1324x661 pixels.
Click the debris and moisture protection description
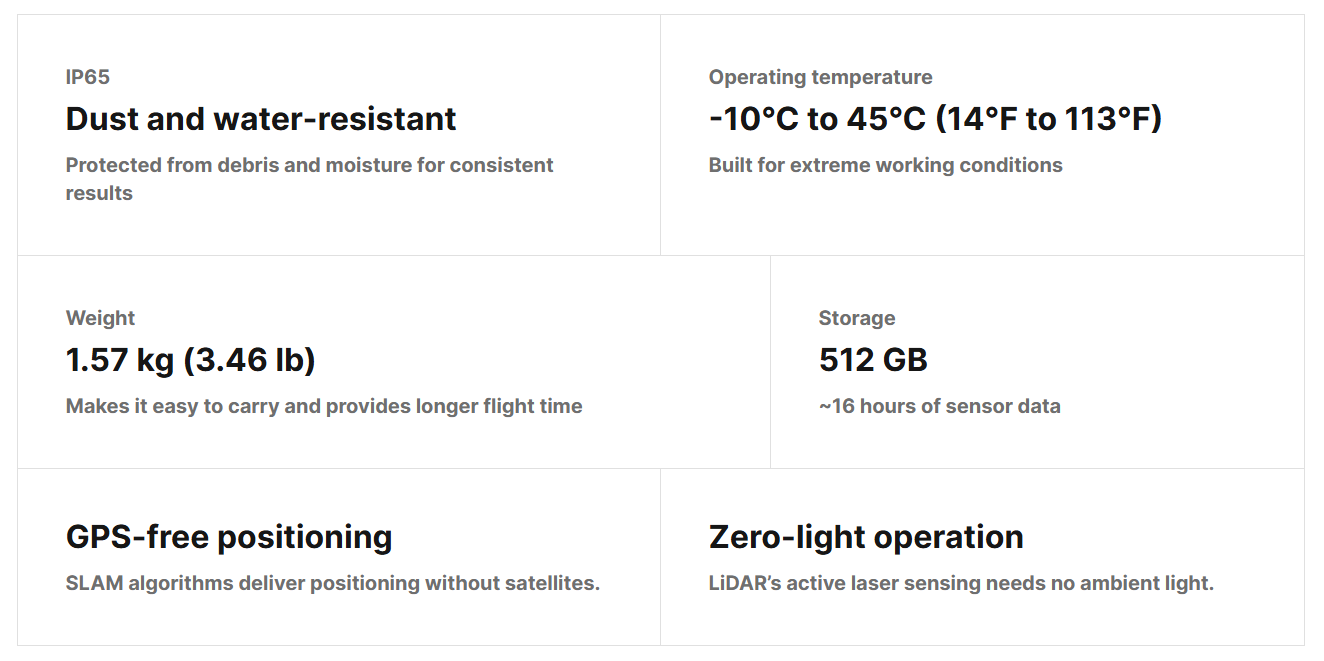(x=310, y=179)
